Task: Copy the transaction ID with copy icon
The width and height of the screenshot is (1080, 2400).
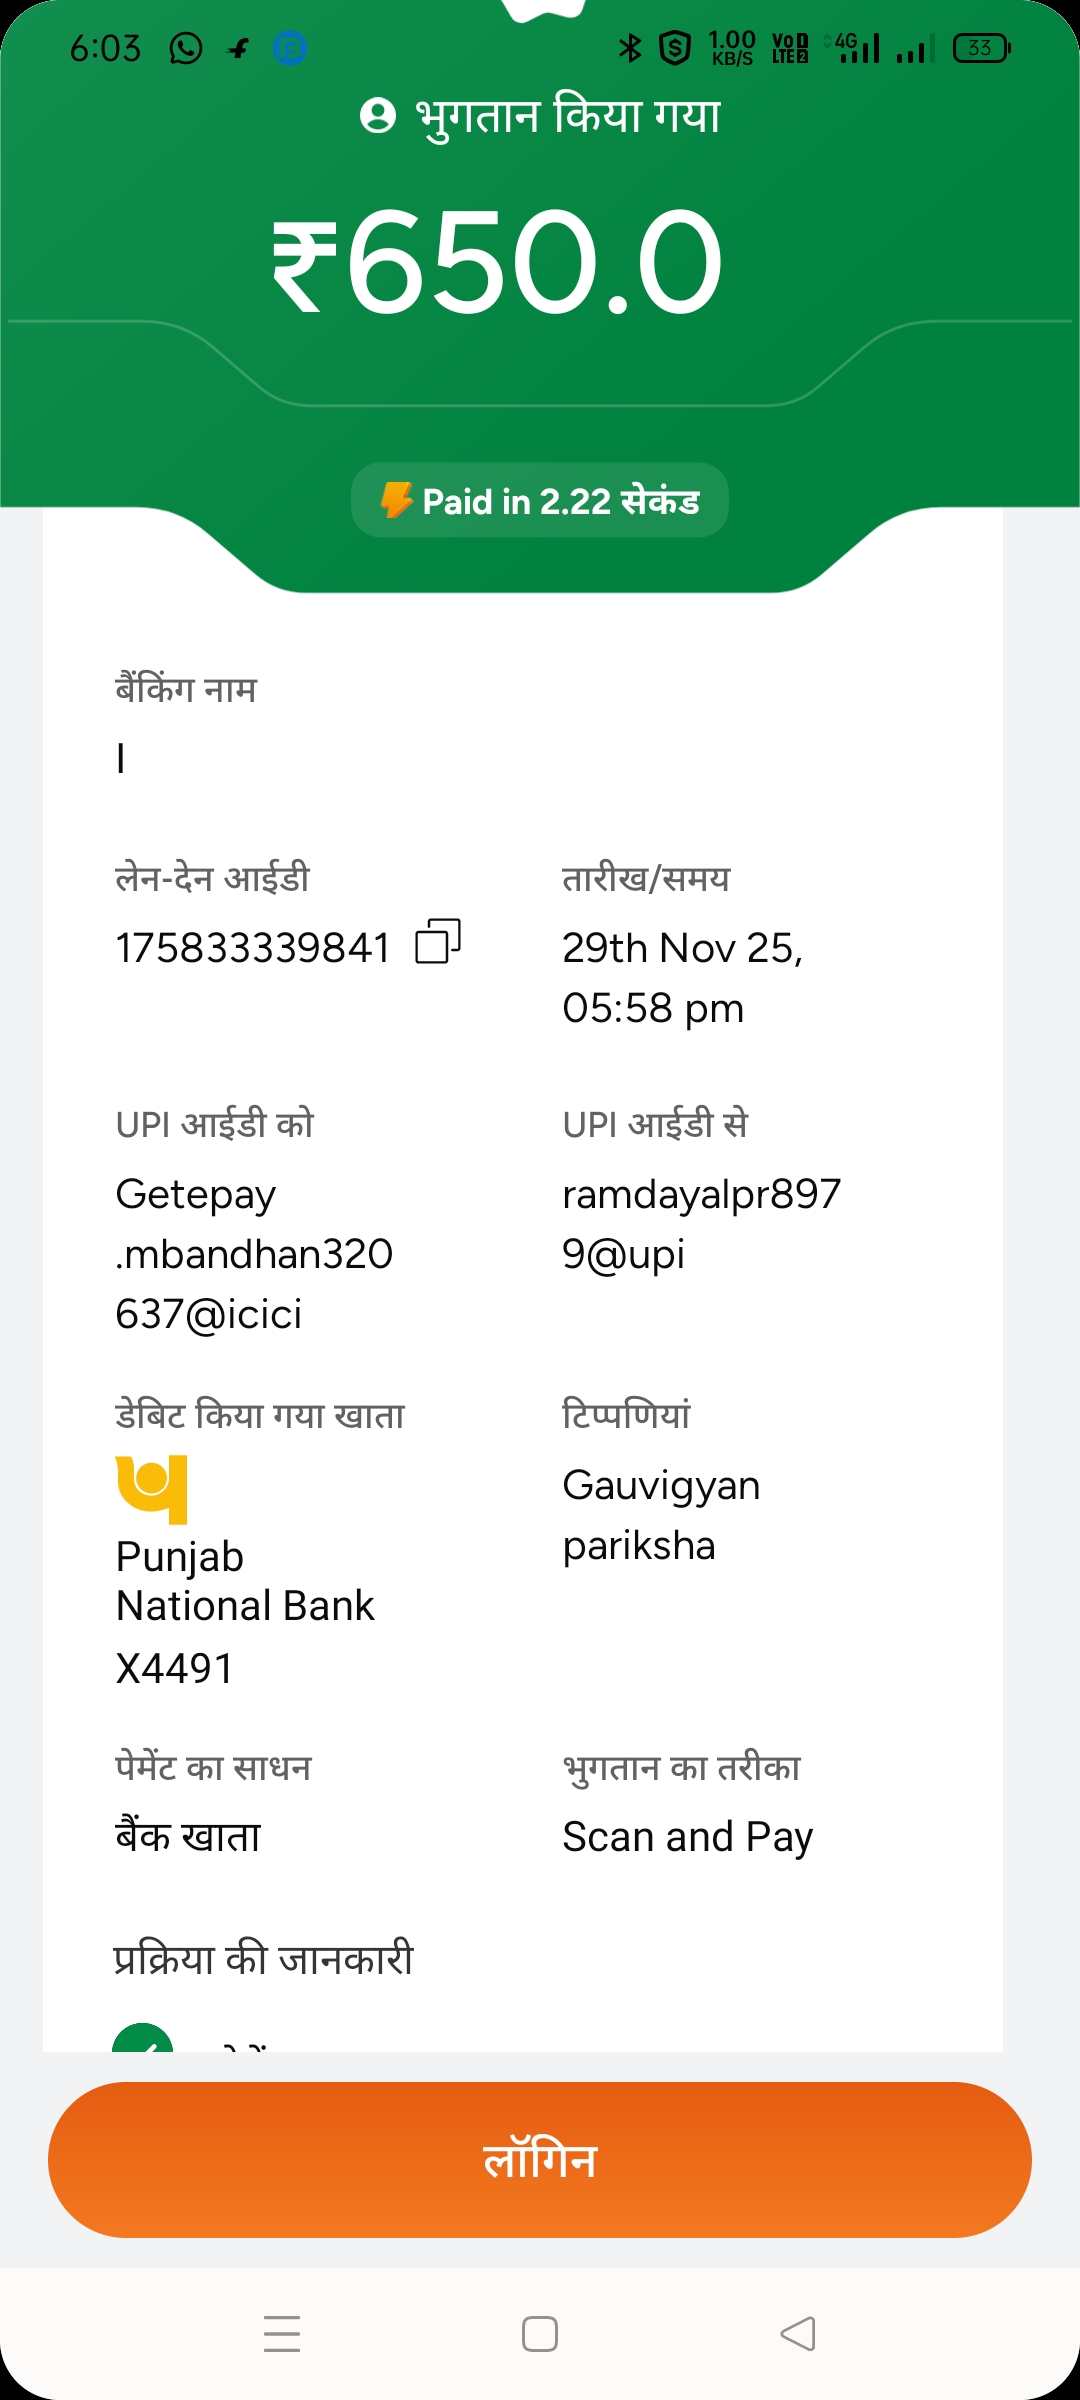Action: [x=438, y=942]
